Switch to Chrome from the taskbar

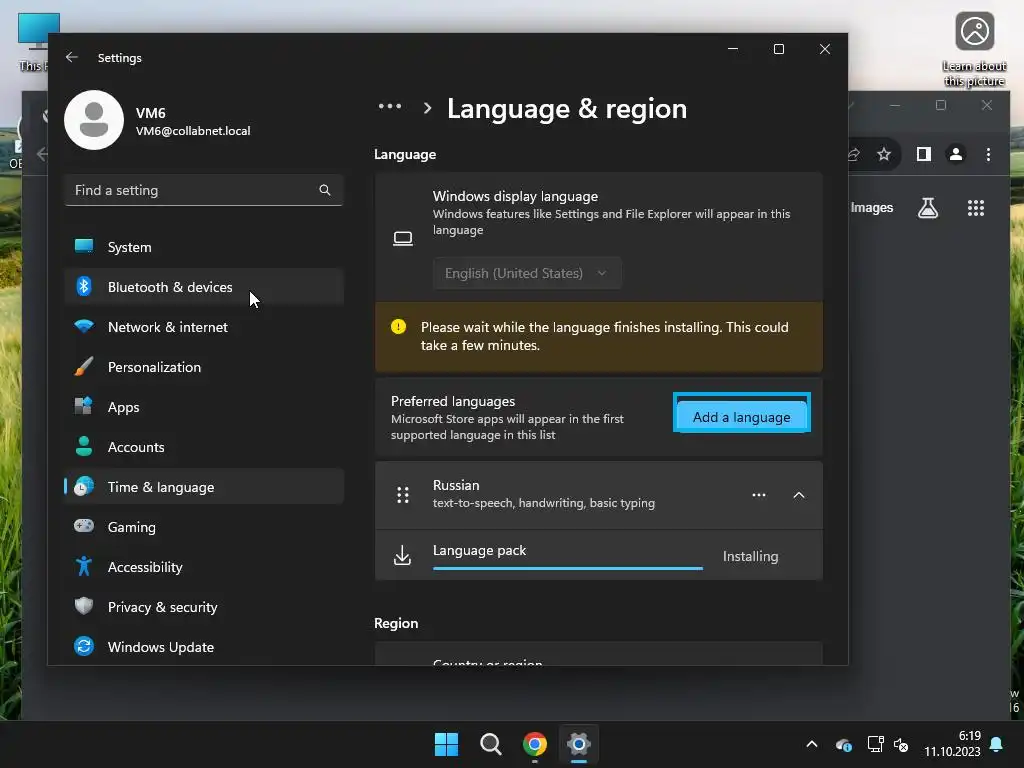point(535,744)
